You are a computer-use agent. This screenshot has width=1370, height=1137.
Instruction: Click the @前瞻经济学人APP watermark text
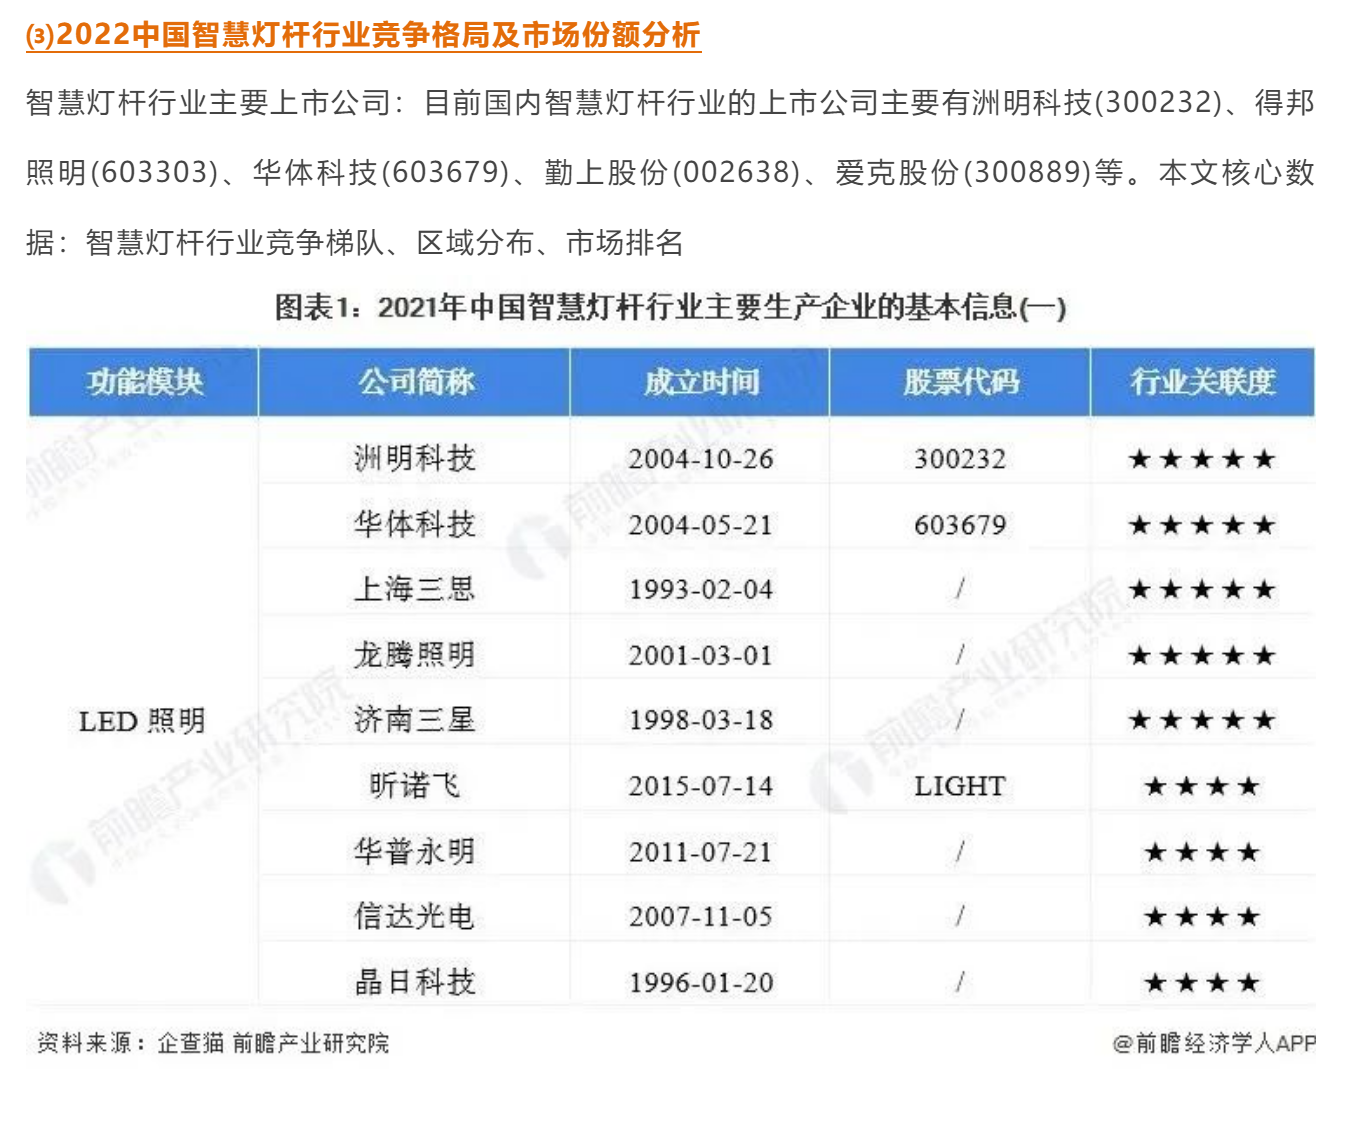coord(1214,1043)
